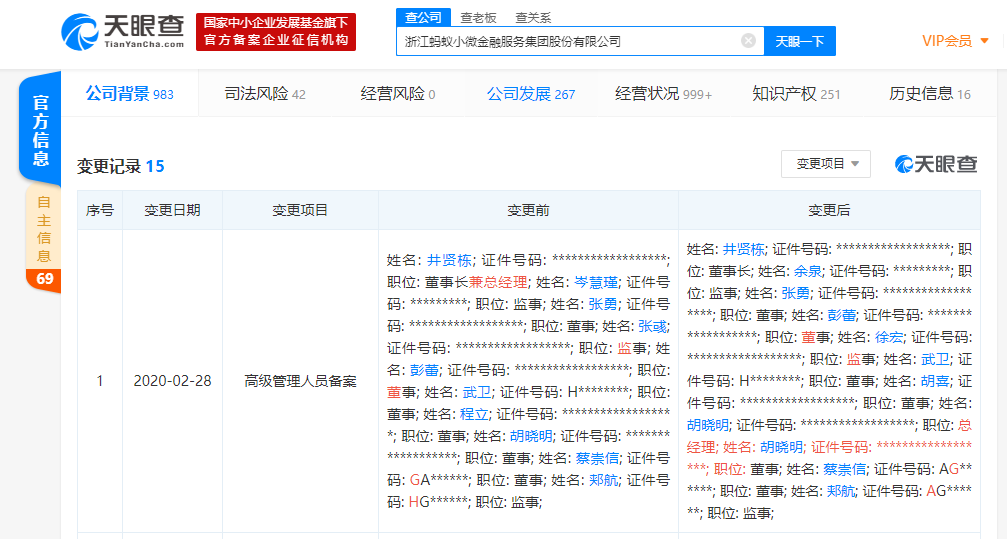Switch to the 查老板 search tab
Viewport: 1007px width, 539px height.
[x=478, y=17]
